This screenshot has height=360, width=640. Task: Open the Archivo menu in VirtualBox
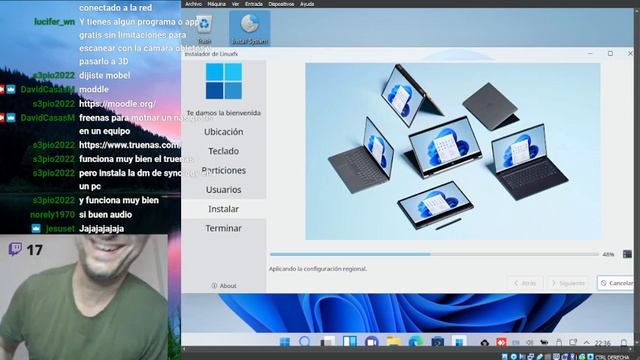(x=193, y=4)
